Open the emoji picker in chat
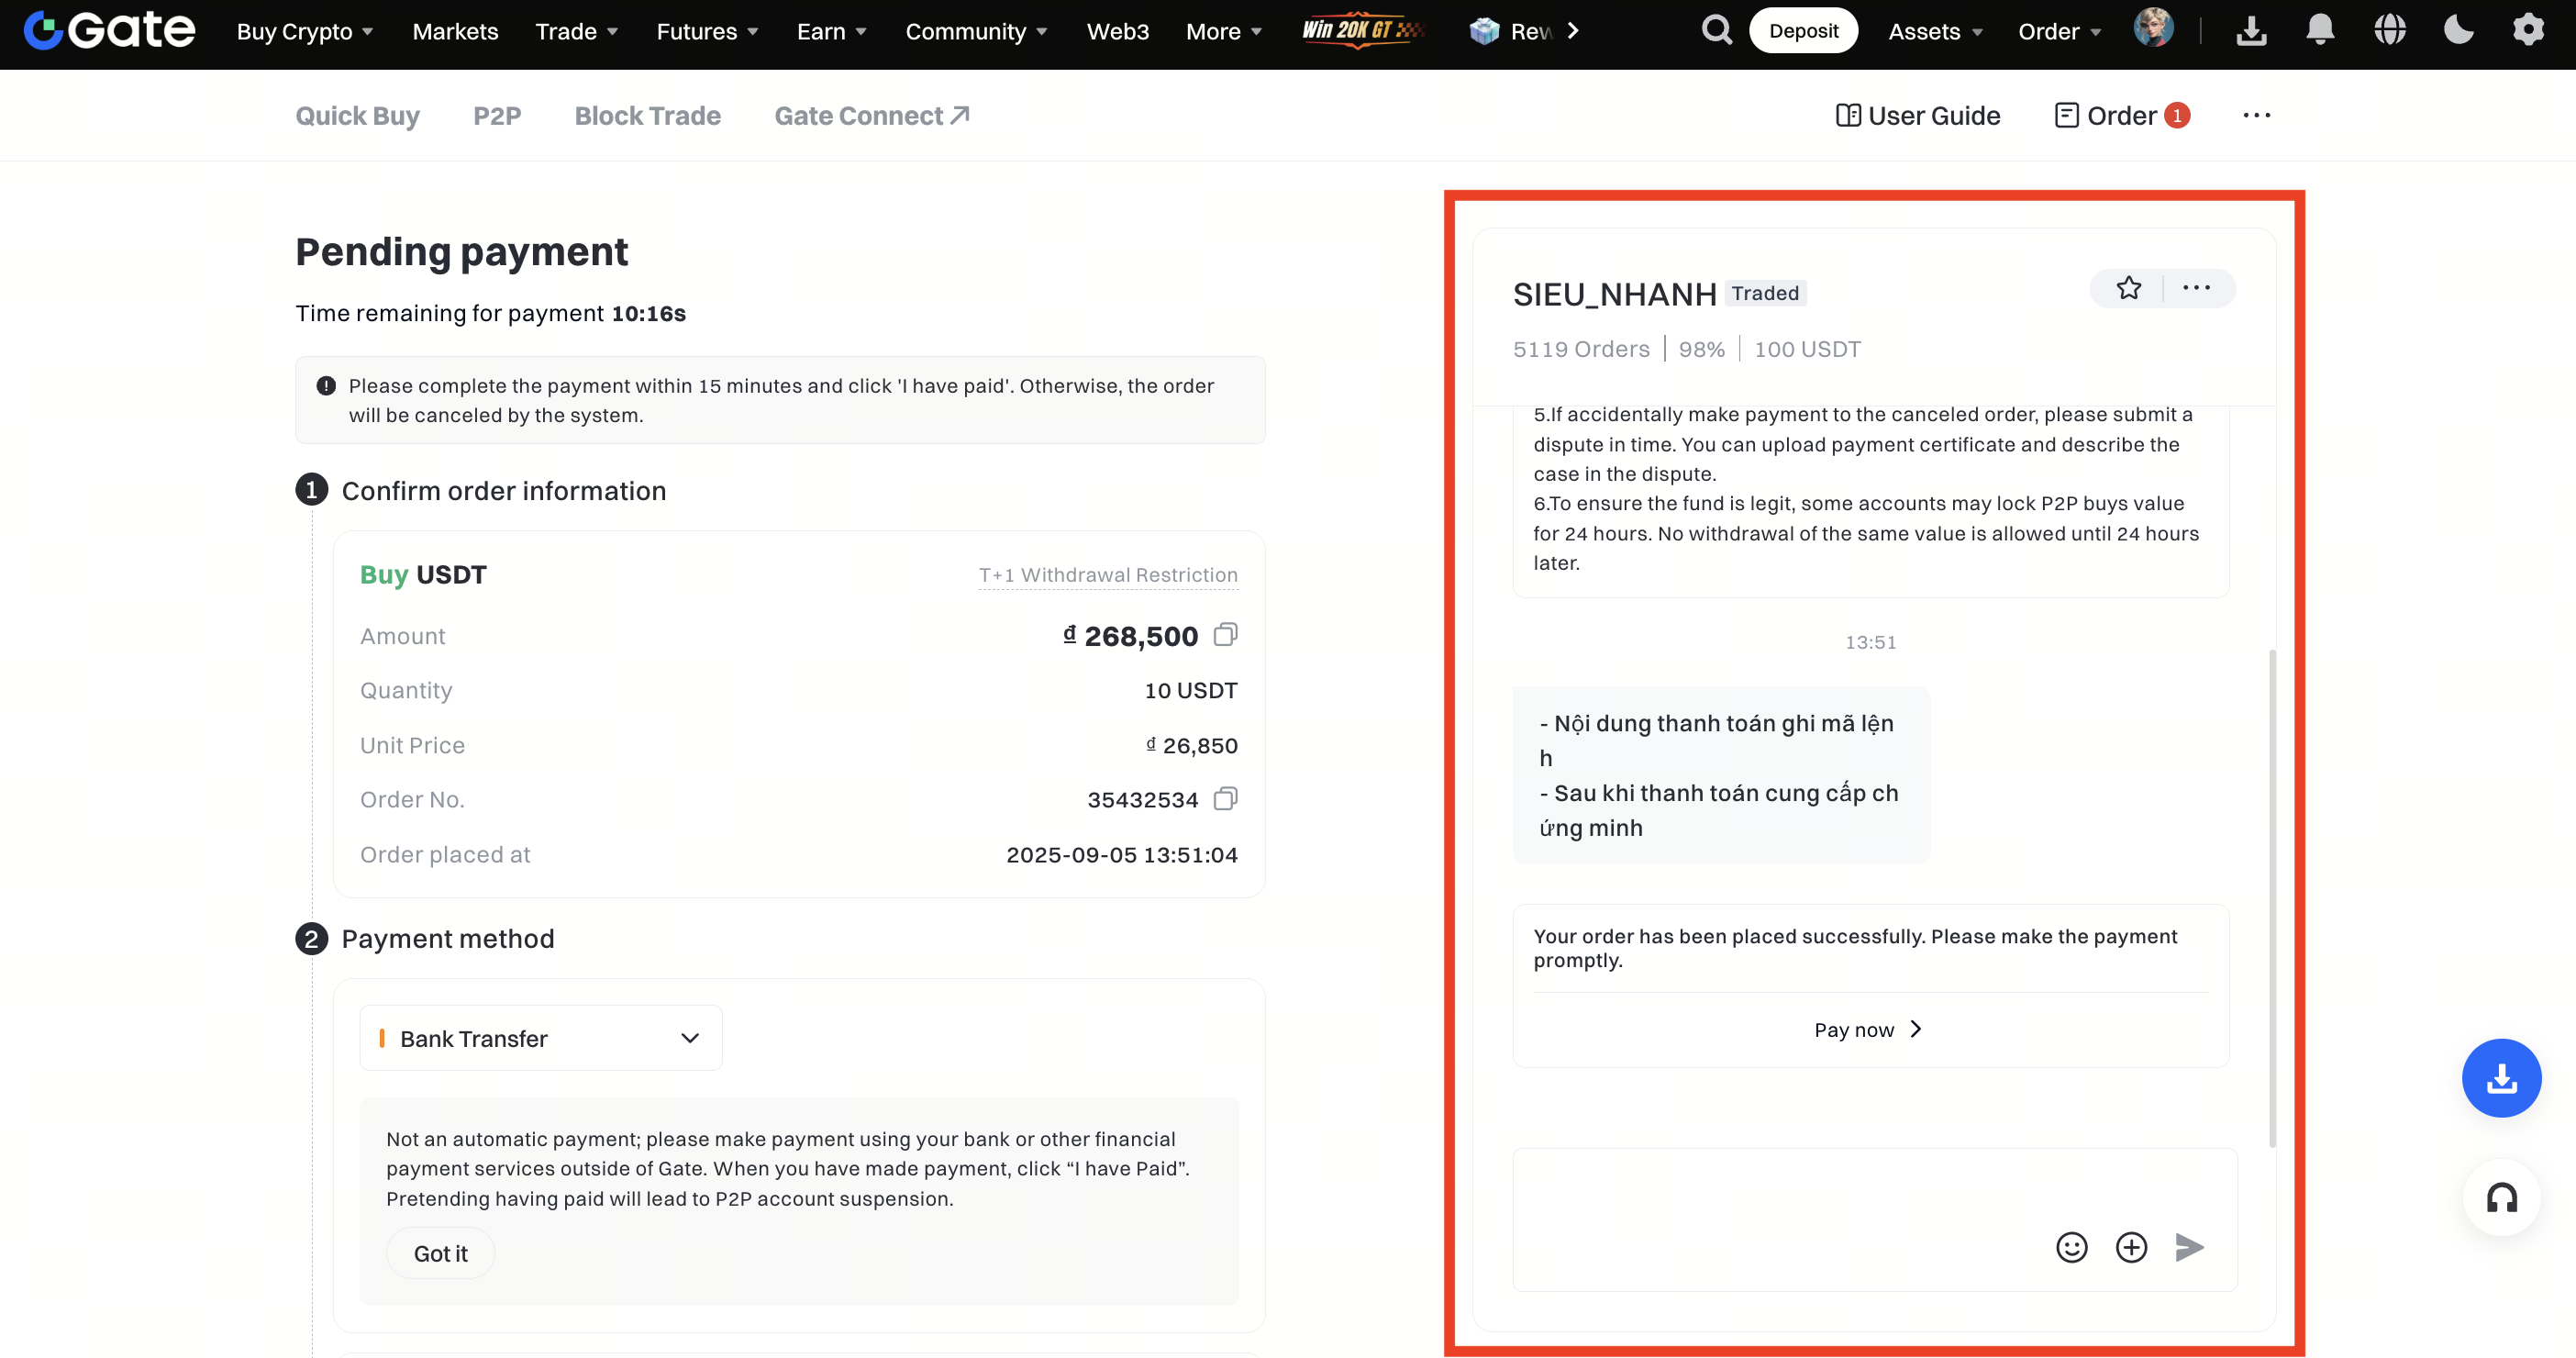 click(x=2071, y=1247)
